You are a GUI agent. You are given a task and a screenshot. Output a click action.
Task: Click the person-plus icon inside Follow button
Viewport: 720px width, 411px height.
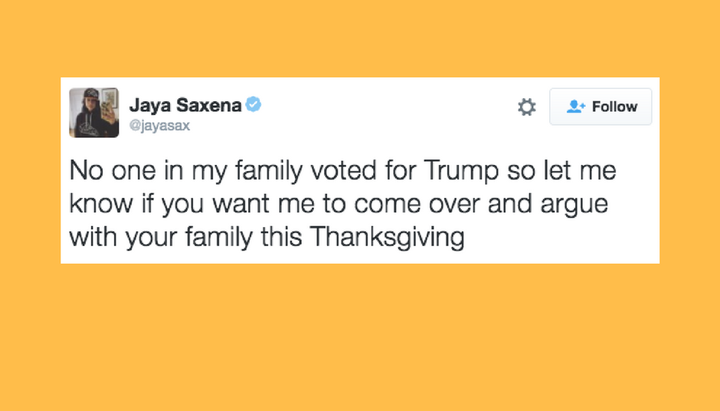[576, 107]
